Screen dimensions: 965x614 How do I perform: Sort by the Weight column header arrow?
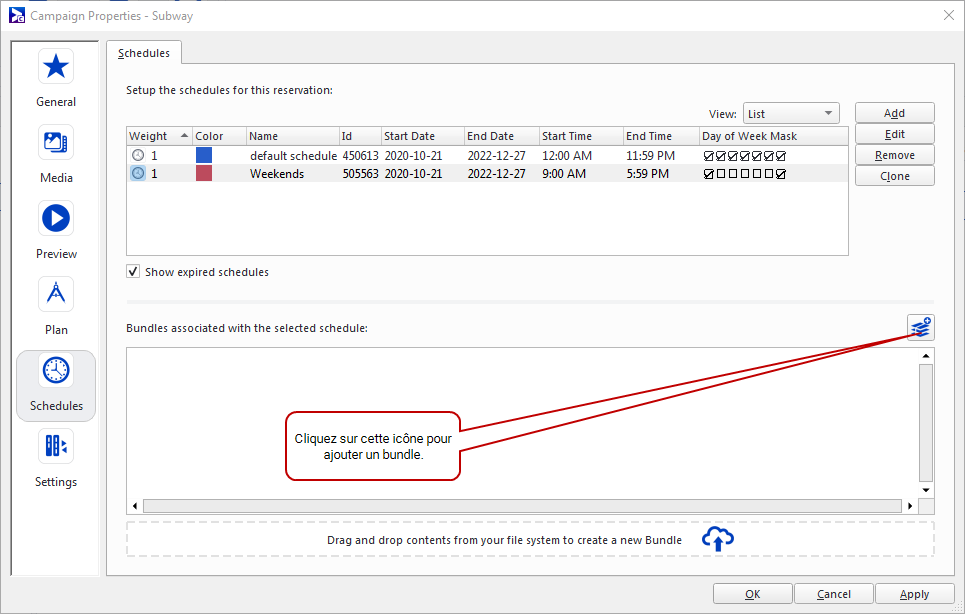click(185, 136)
